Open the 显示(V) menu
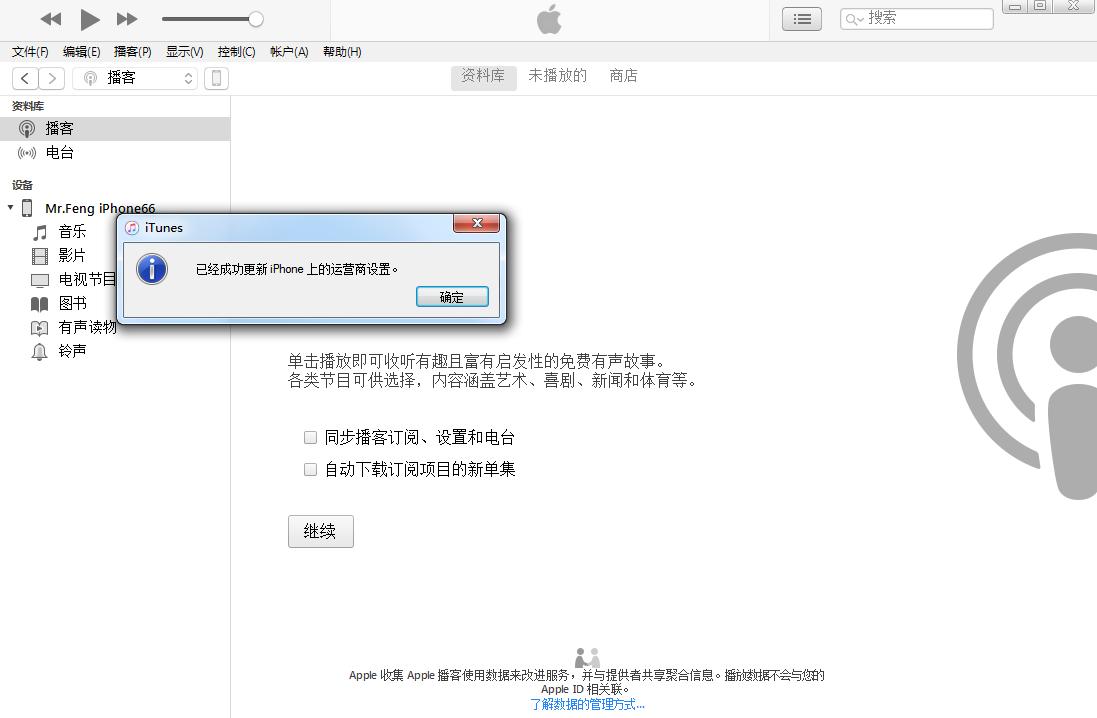 tap(185, 52)
